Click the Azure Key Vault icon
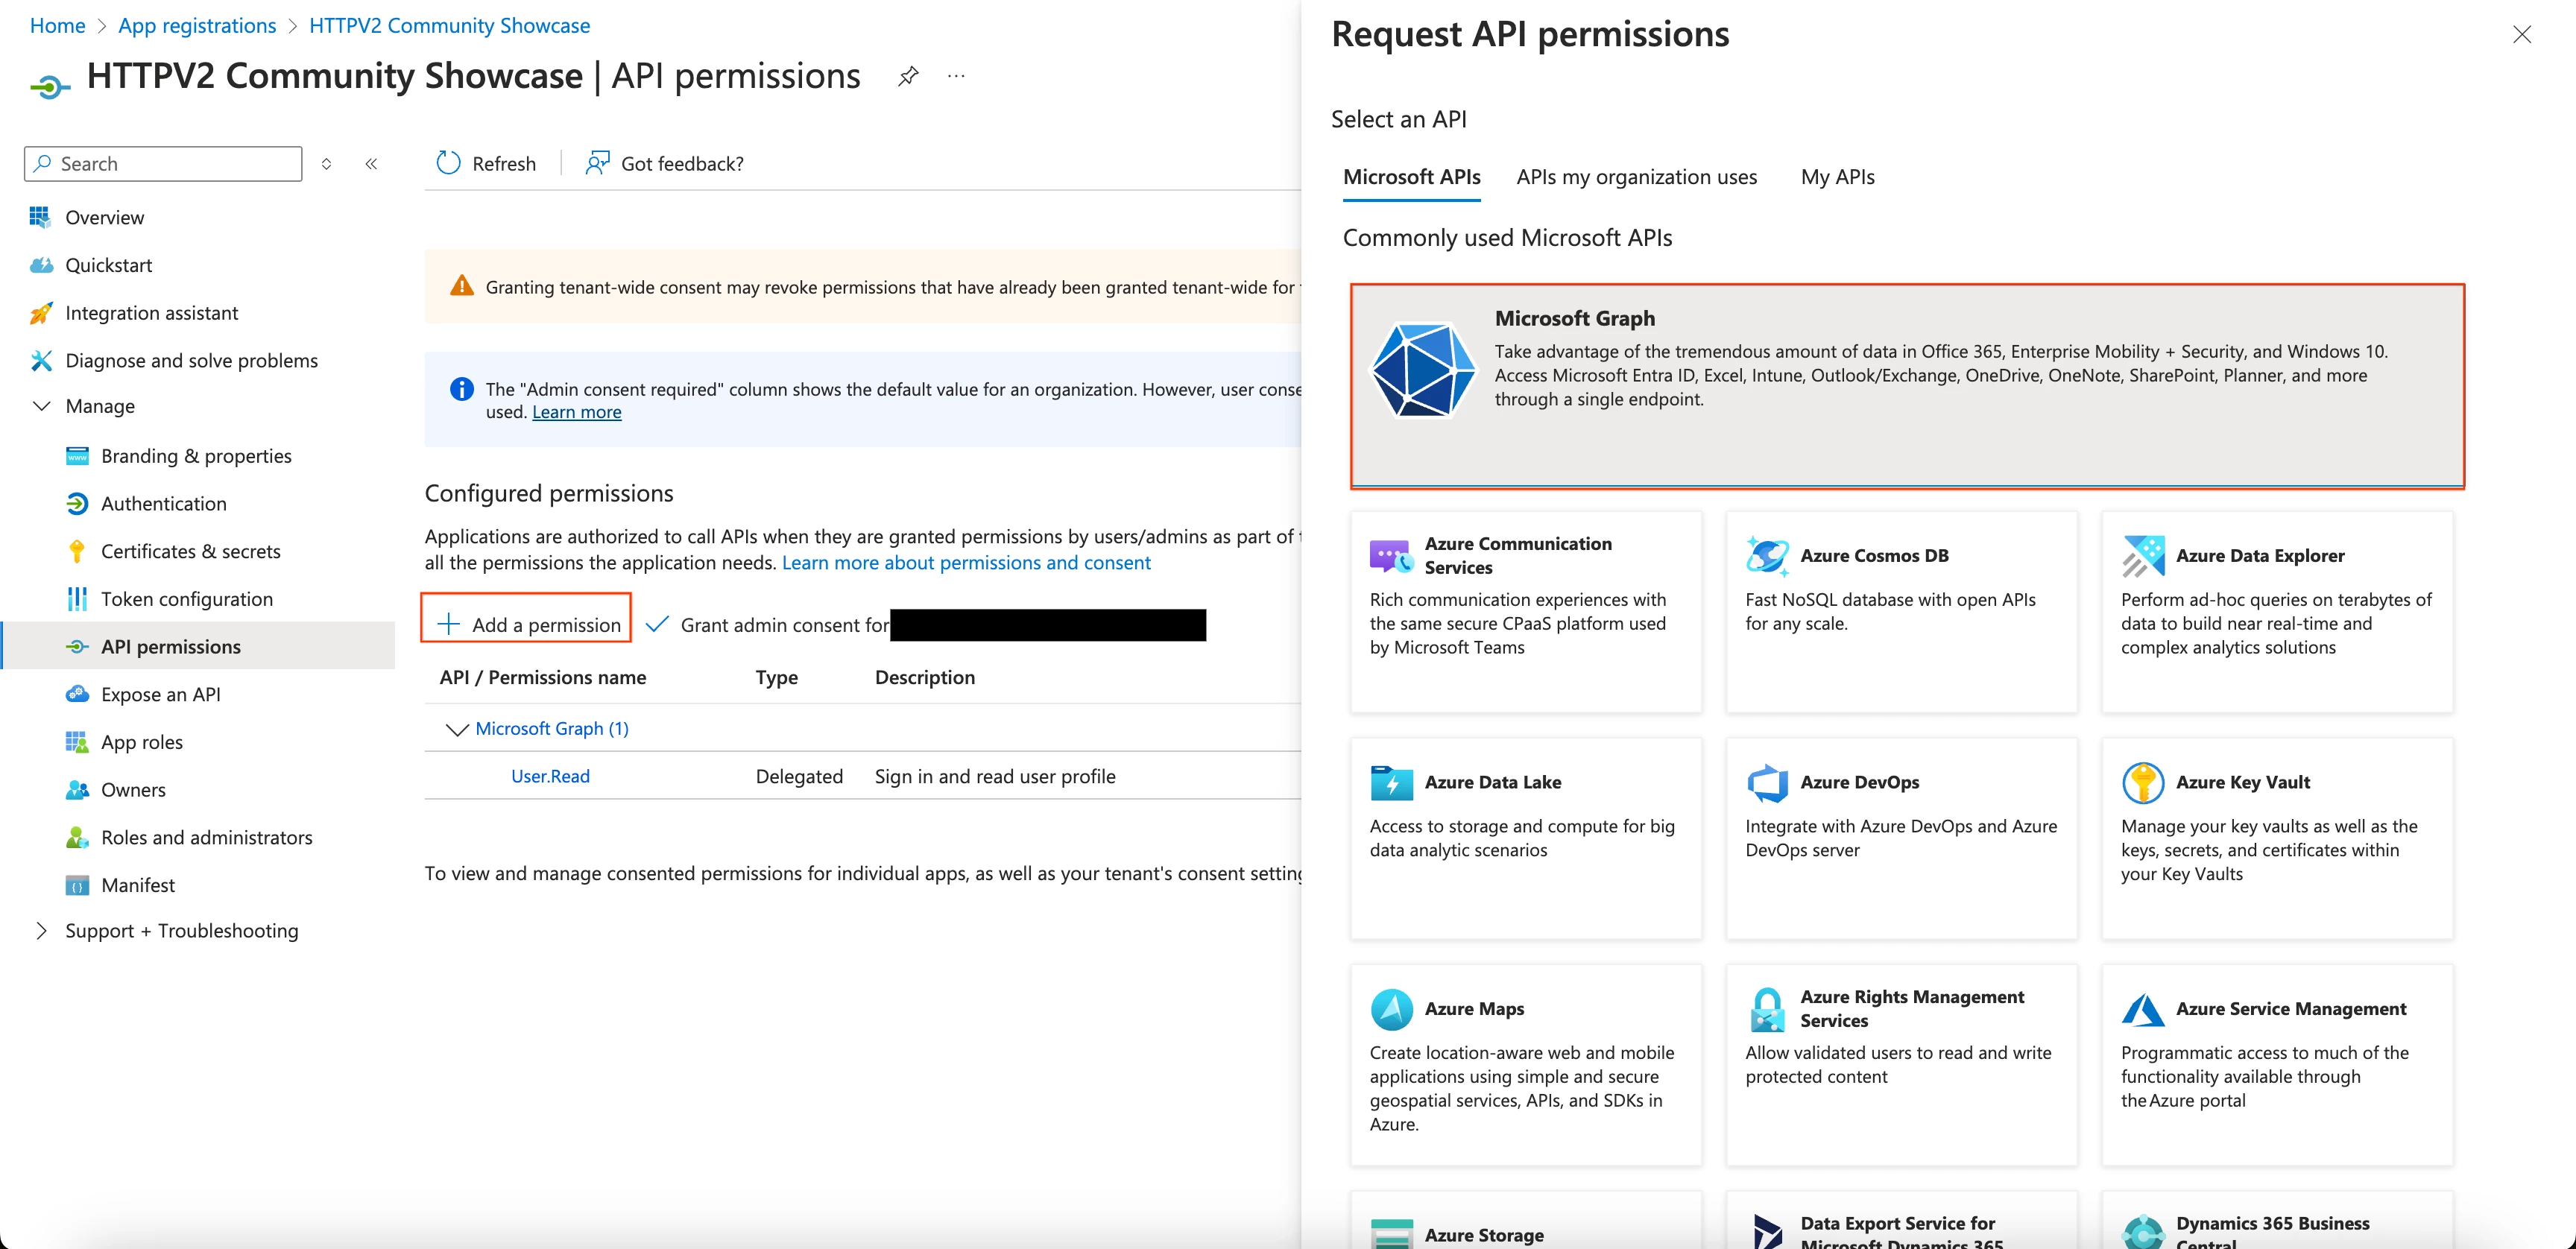 (x=2143, y=782)
